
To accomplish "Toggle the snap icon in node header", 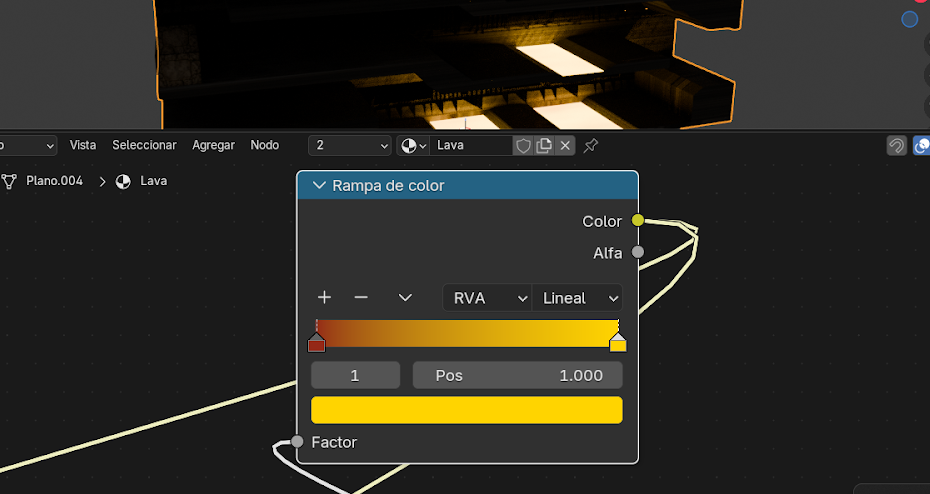I will tap(897, 145).
